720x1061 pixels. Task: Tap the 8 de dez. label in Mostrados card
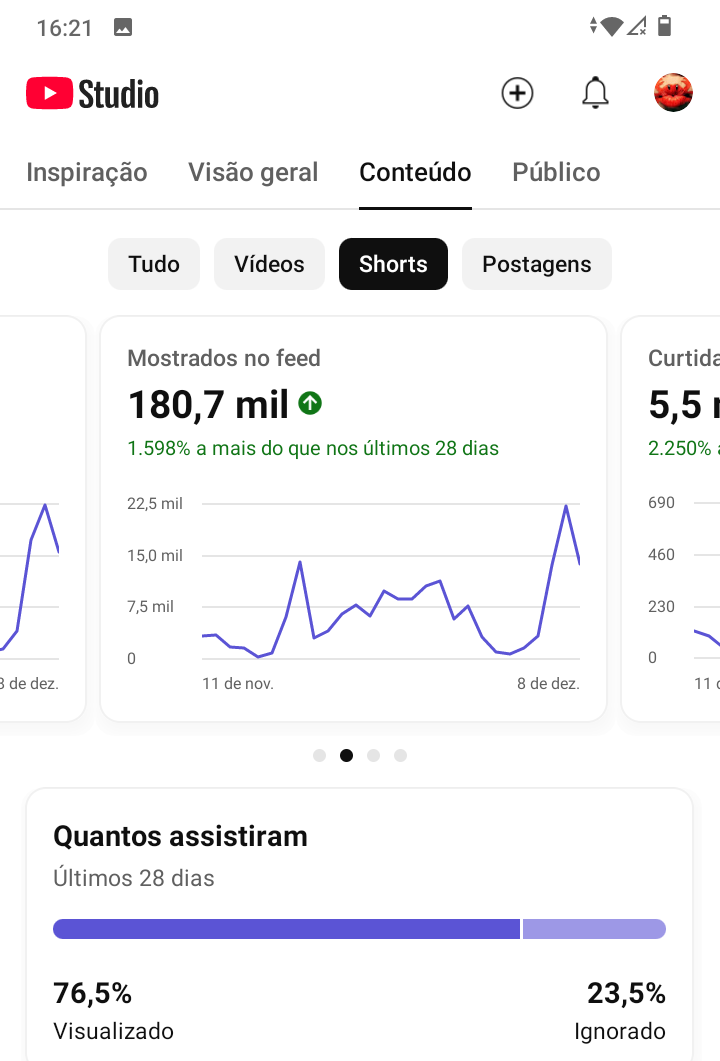[548, 683]
